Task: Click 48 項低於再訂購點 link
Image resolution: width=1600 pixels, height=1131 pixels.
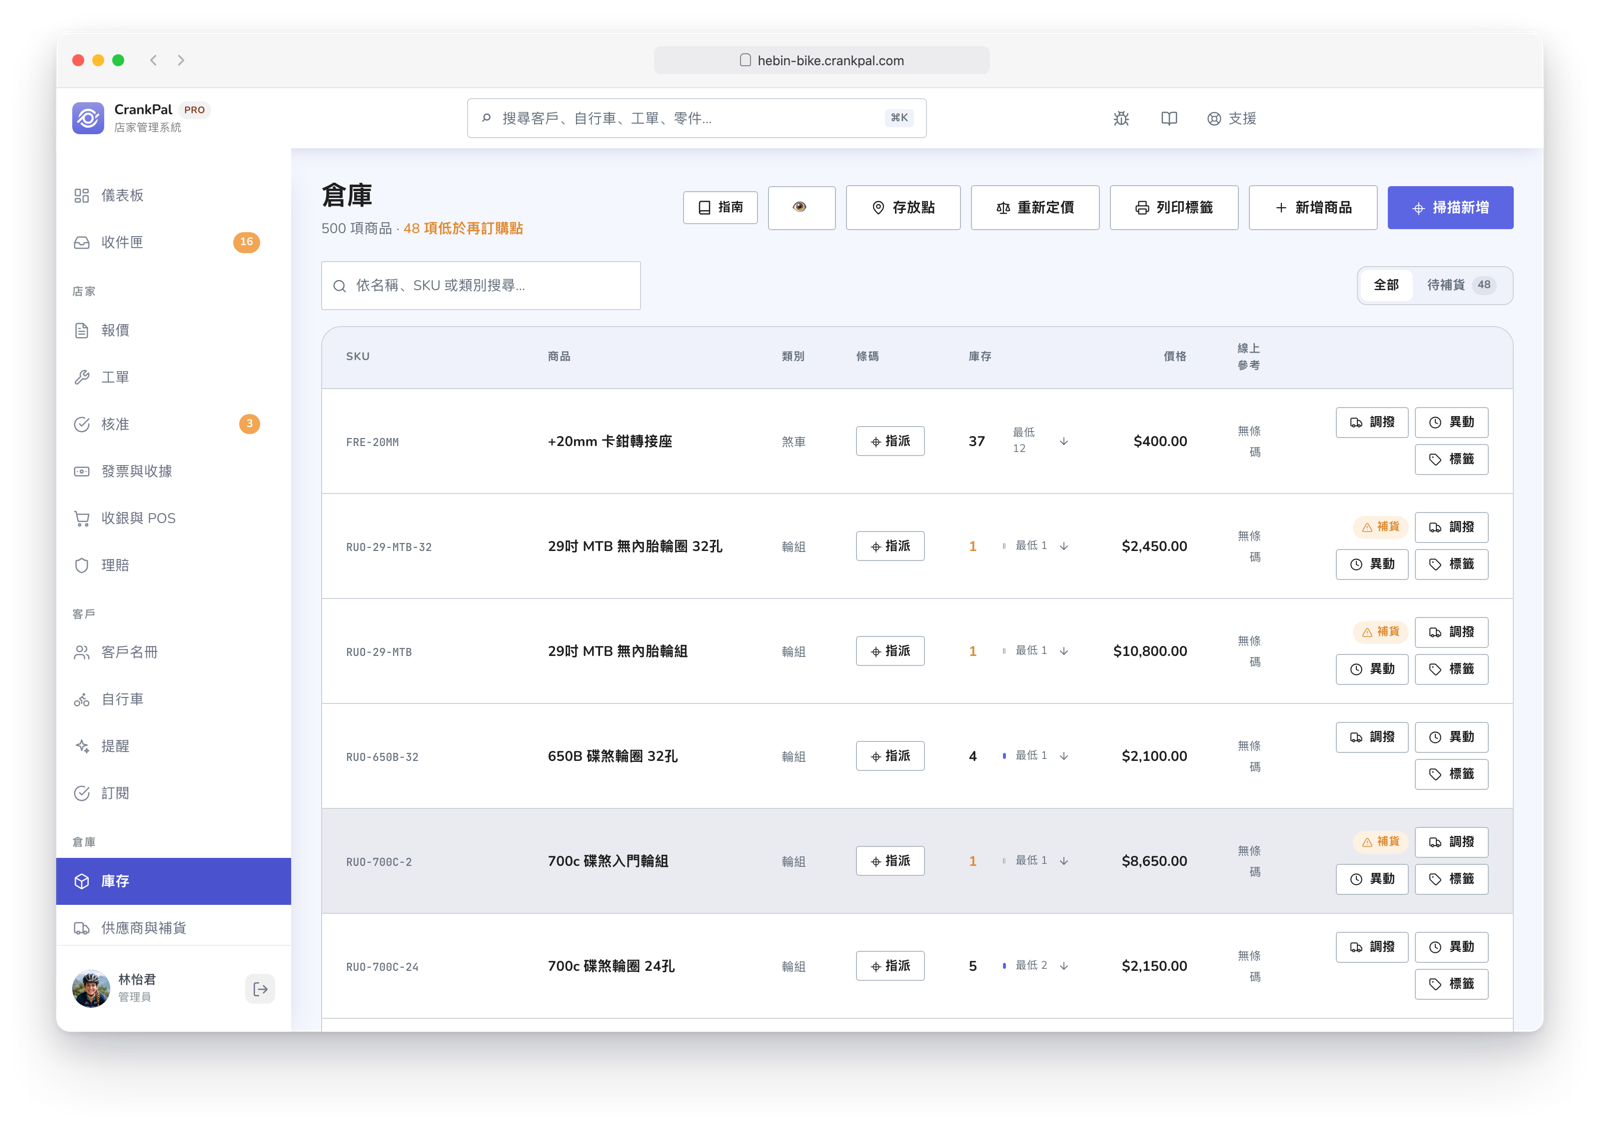Action: click(x=463, y=228)
